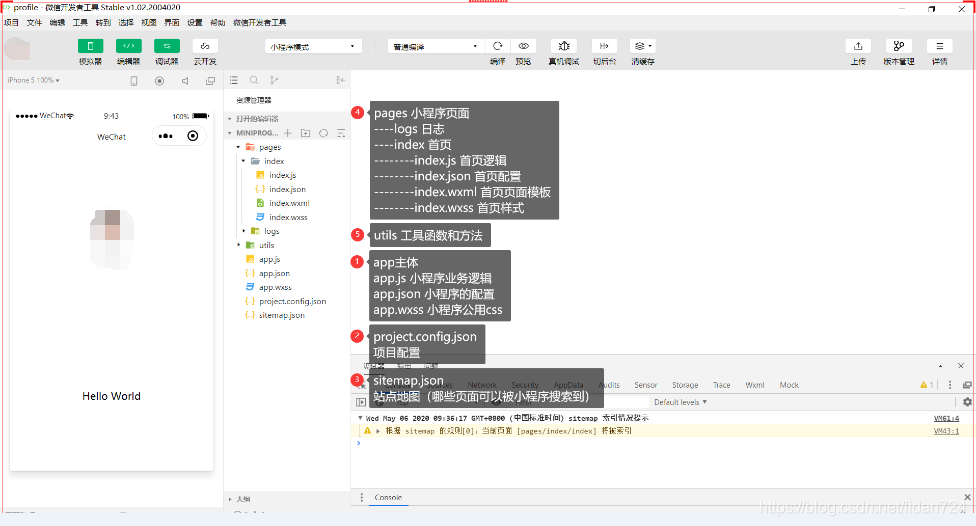This screenshot has height=526, width=976.
Task: Refresh the file explorer tree
Action: 324,133
